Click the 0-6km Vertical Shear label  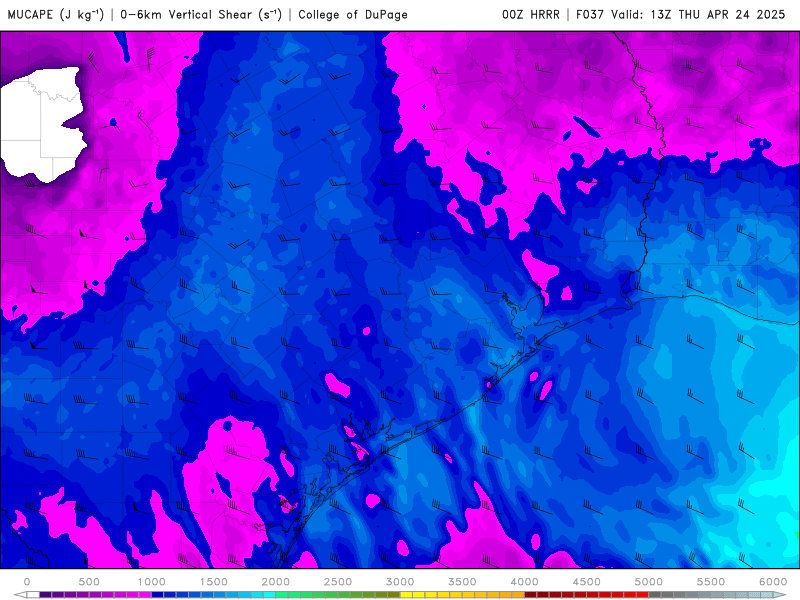[201, 15]
